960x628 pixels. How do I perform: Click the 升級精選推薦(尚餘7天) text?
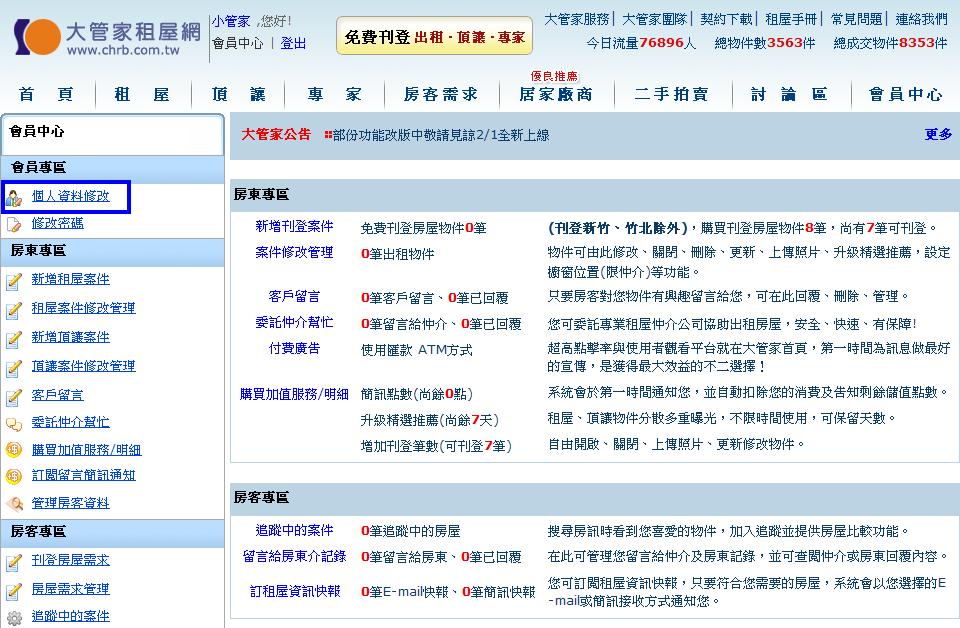pos(430,421)
